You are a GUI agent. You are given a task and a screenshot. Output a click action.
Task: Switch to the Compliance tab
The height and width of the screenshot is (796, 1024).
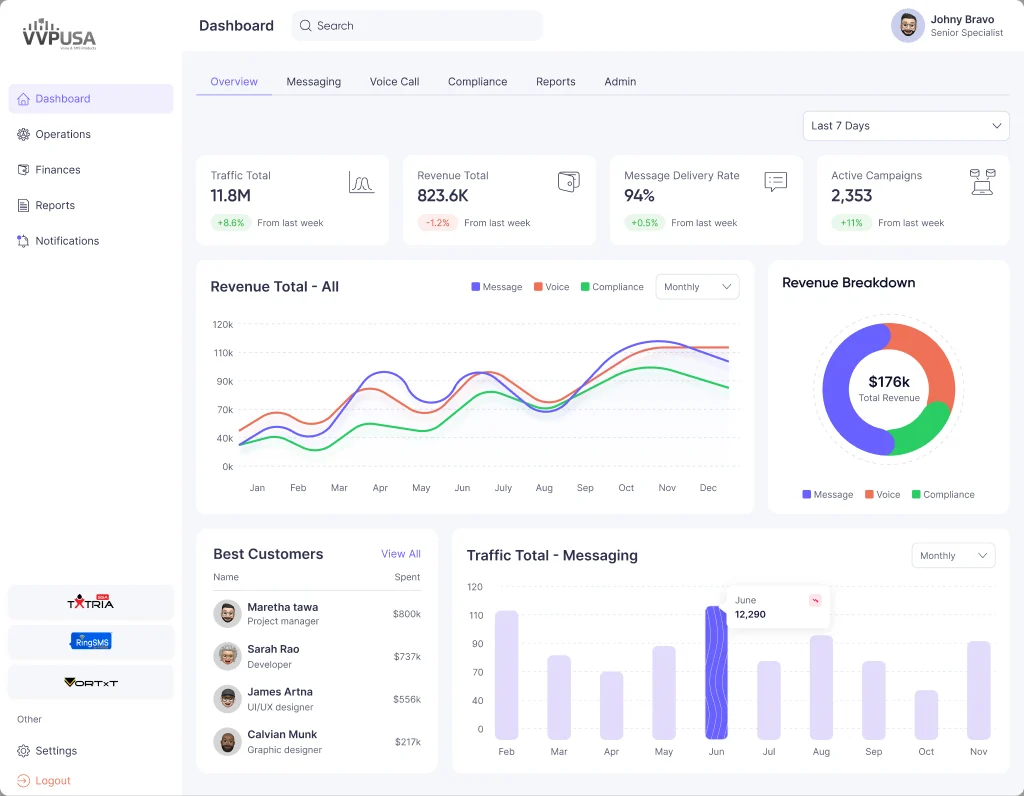477,82
